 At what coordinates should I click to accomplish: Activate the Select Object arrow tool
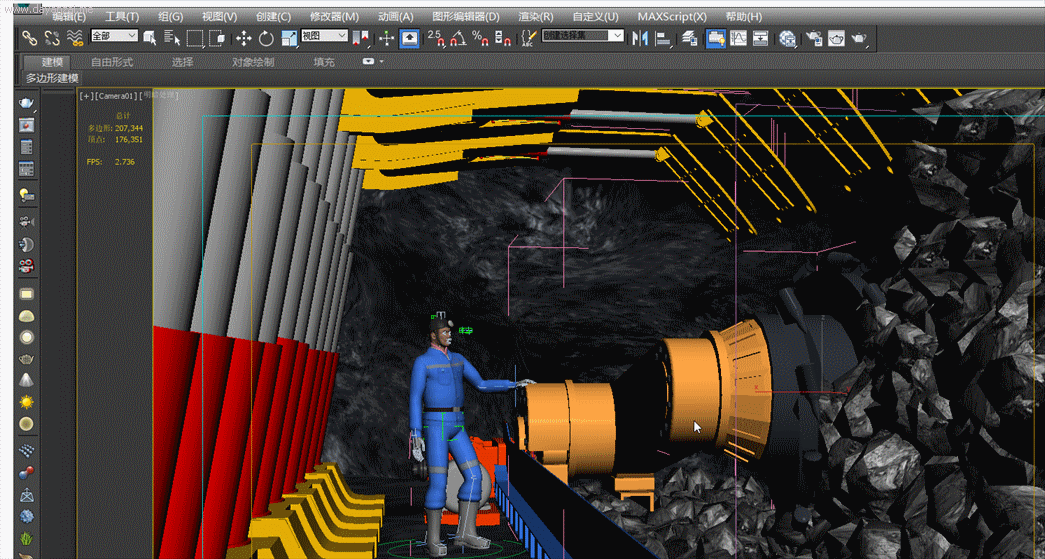click(x=150, y=38)
